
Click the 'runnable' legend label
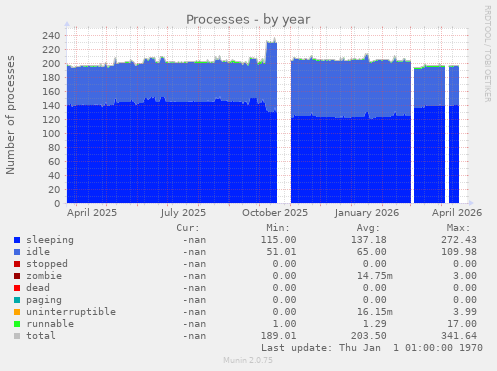[50, 324]
